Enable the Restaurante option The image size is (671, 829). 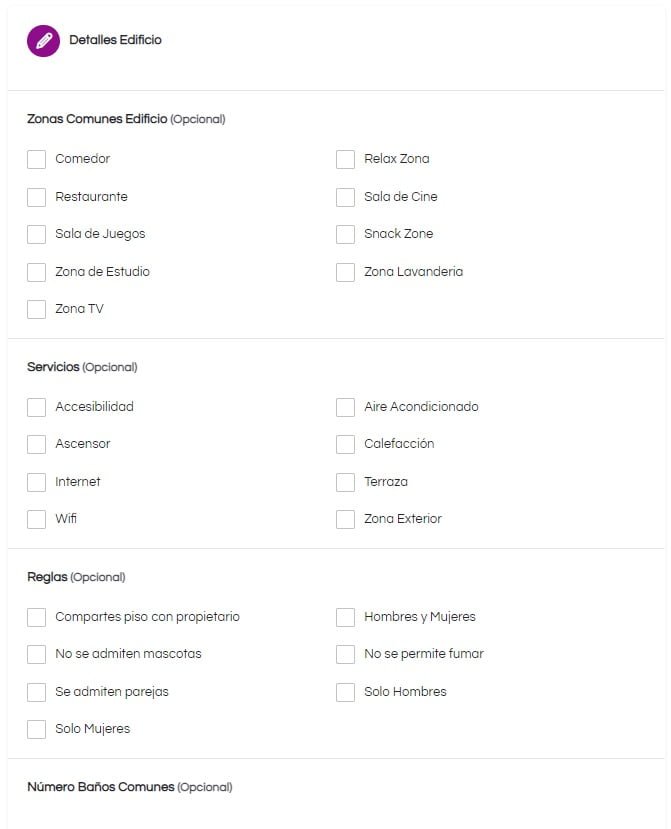point(36,197)
